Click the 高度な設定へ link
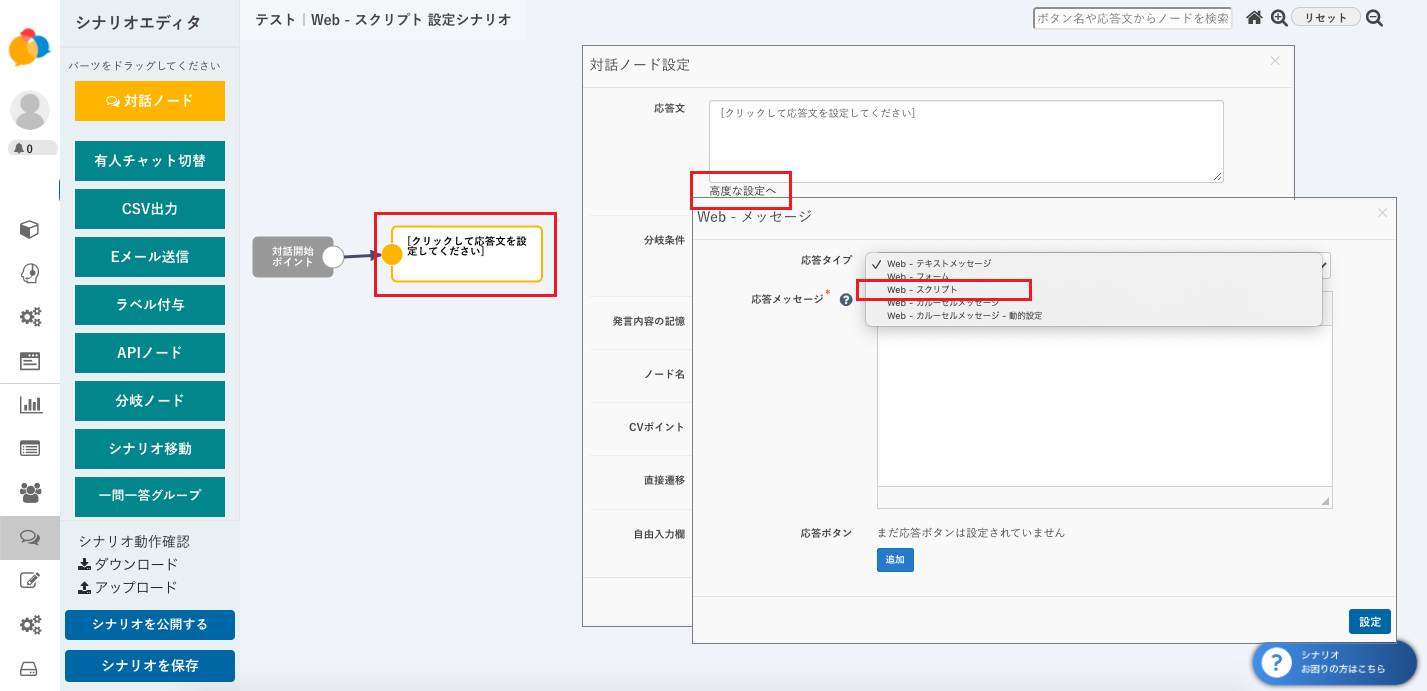 click(x=743, y=190)
